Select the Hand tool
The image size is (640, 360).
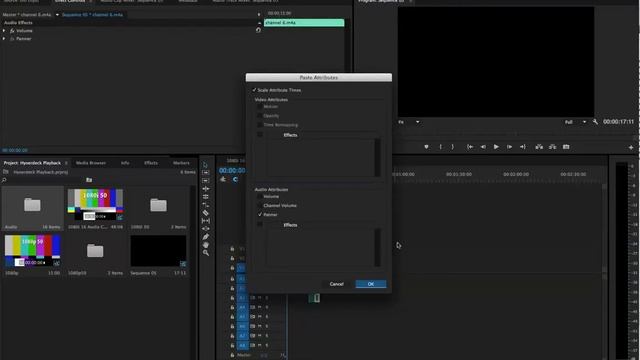[x=206, y=244]
